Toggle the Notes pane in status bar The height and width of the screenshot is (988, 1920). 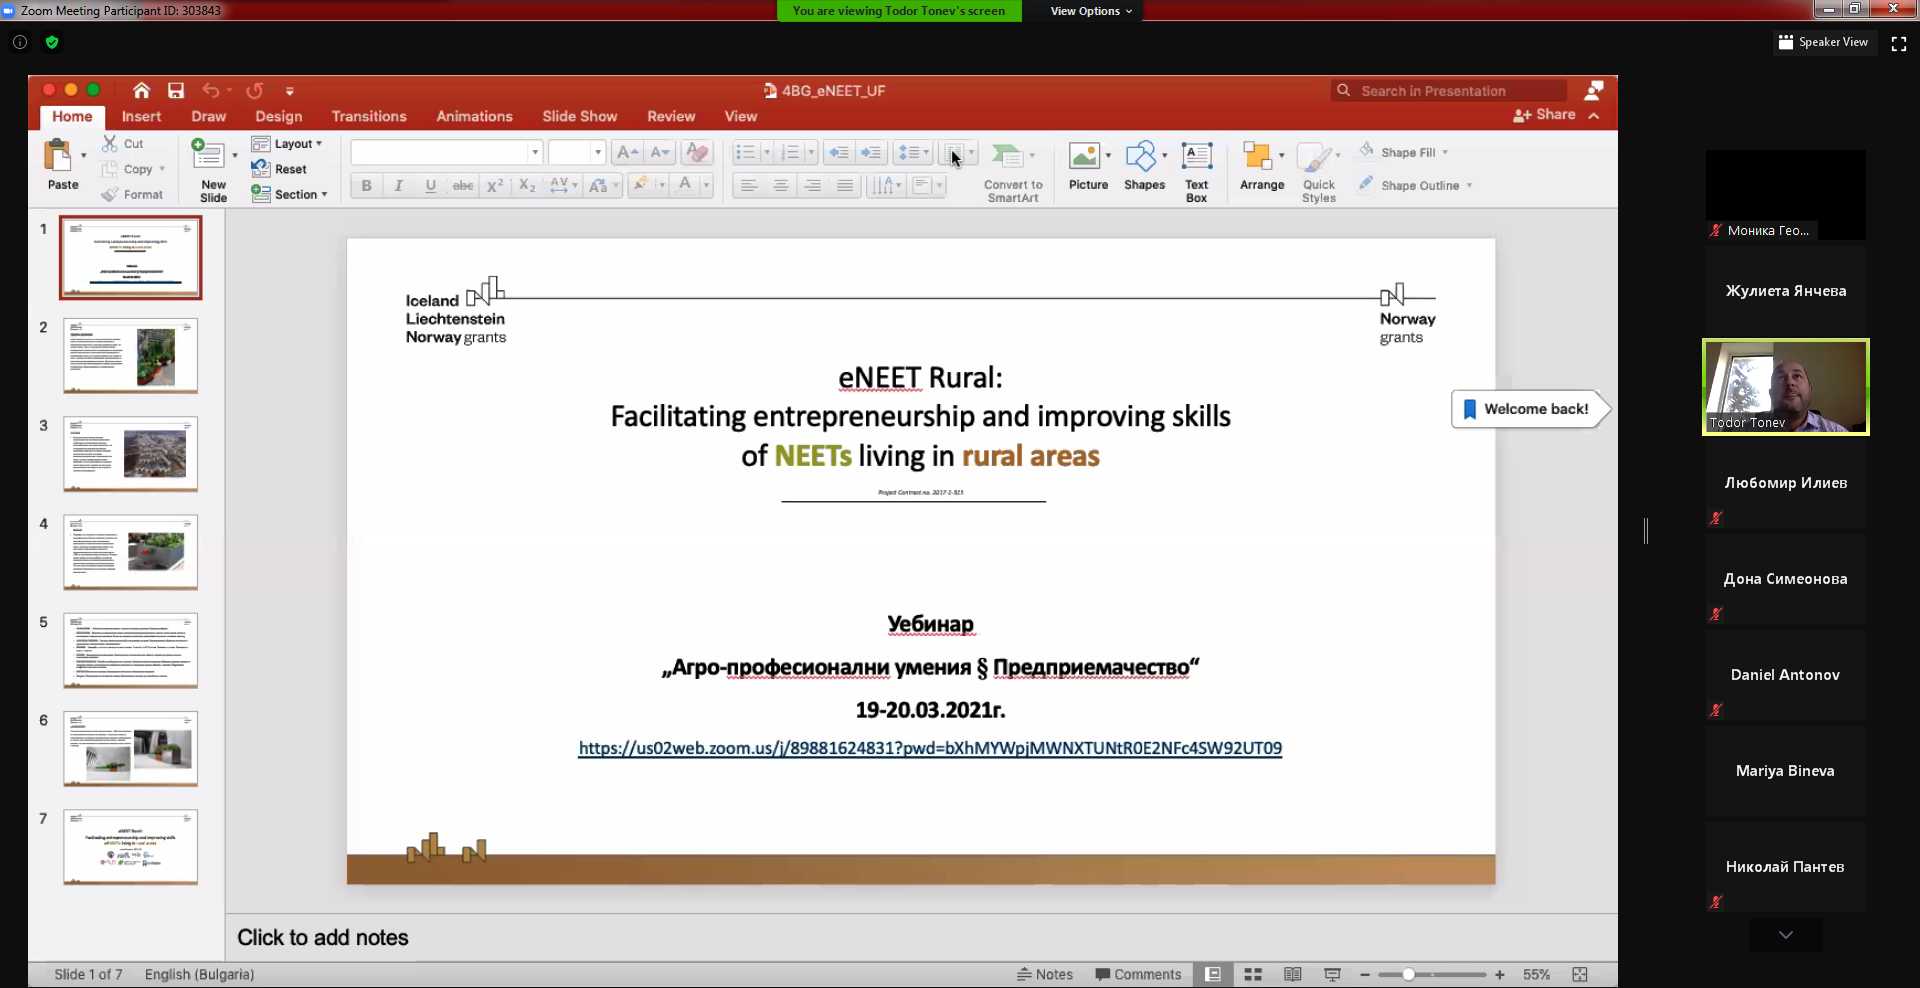click(x=1045, y=974)
